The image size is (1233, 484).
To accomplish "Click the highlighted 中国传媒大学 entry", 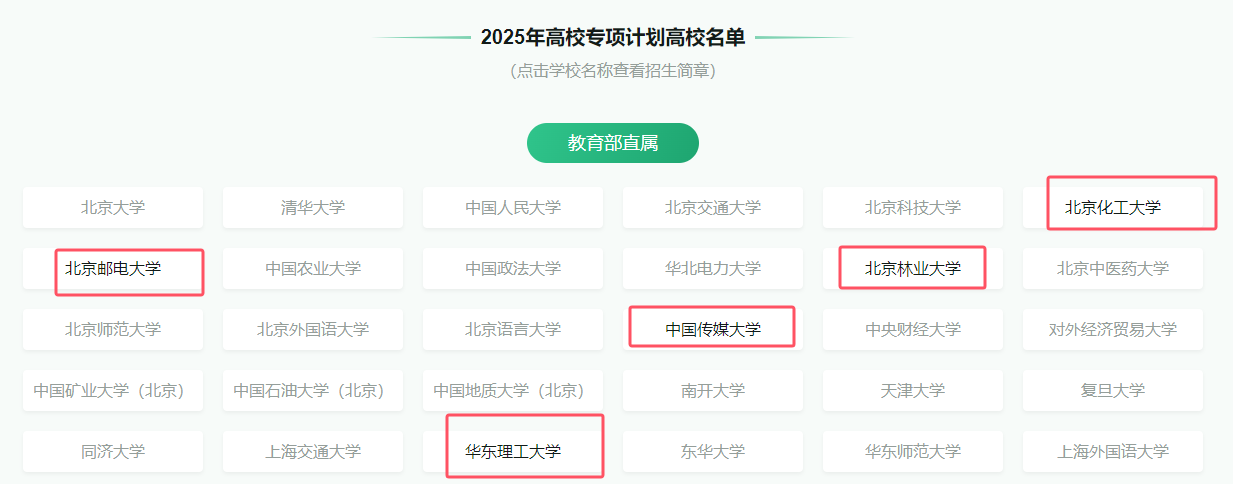I will tap(713, 329).
